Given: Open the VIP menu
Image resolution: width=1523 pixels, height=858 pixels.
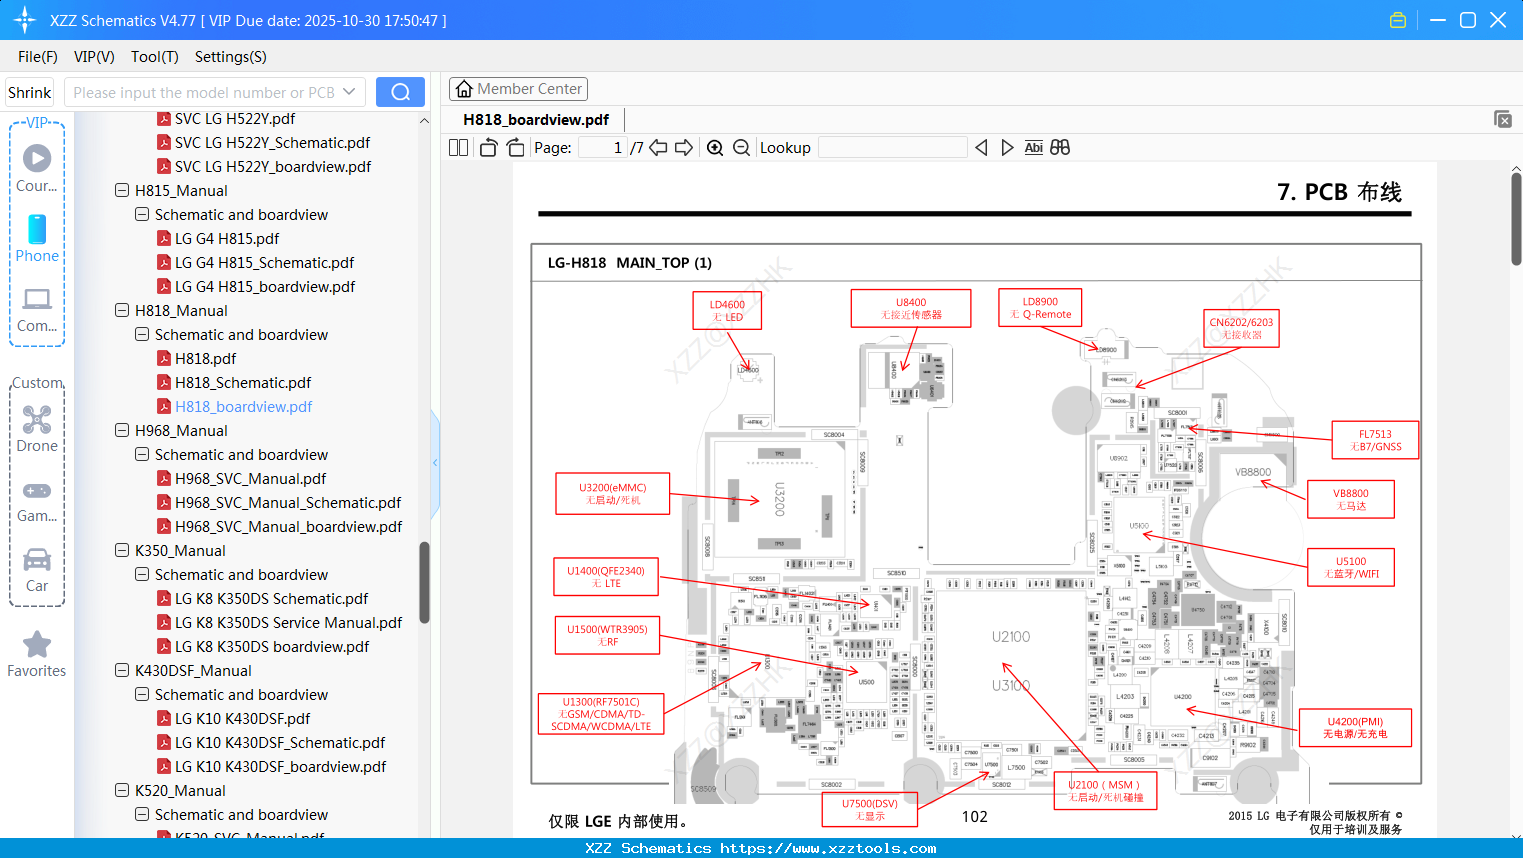Looking at the screenshot, I should (94, 57).
